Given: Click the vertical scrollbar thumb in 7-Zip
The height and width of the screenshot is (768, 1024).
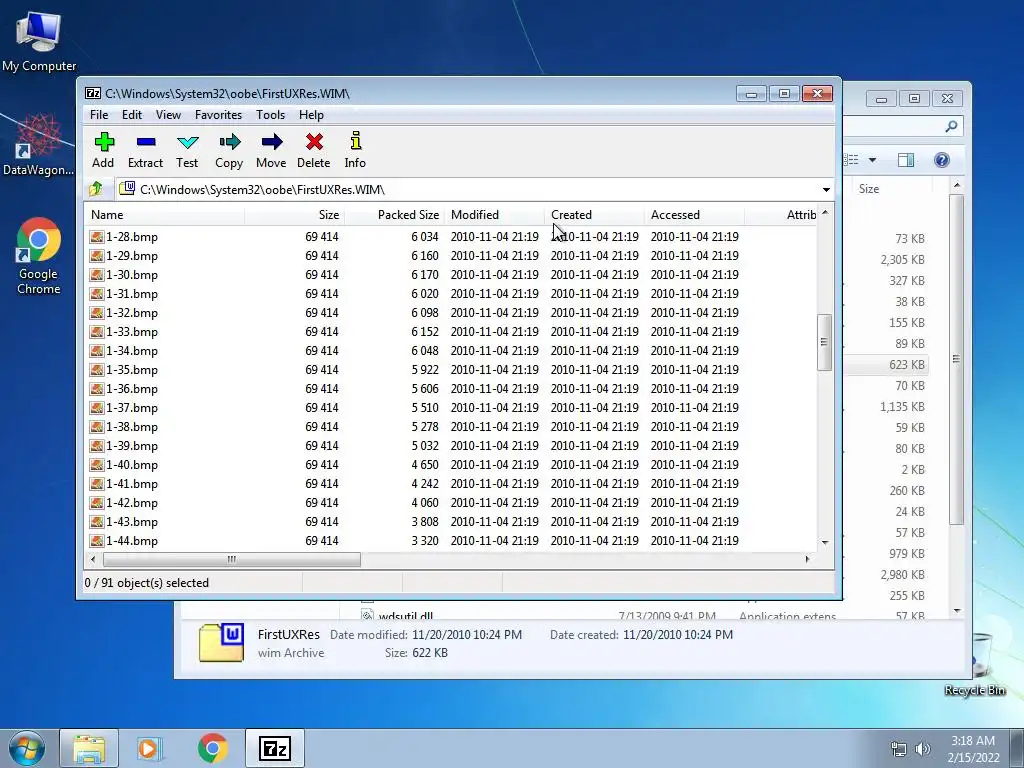Looking at the screenshot, I should click(824, 342).
